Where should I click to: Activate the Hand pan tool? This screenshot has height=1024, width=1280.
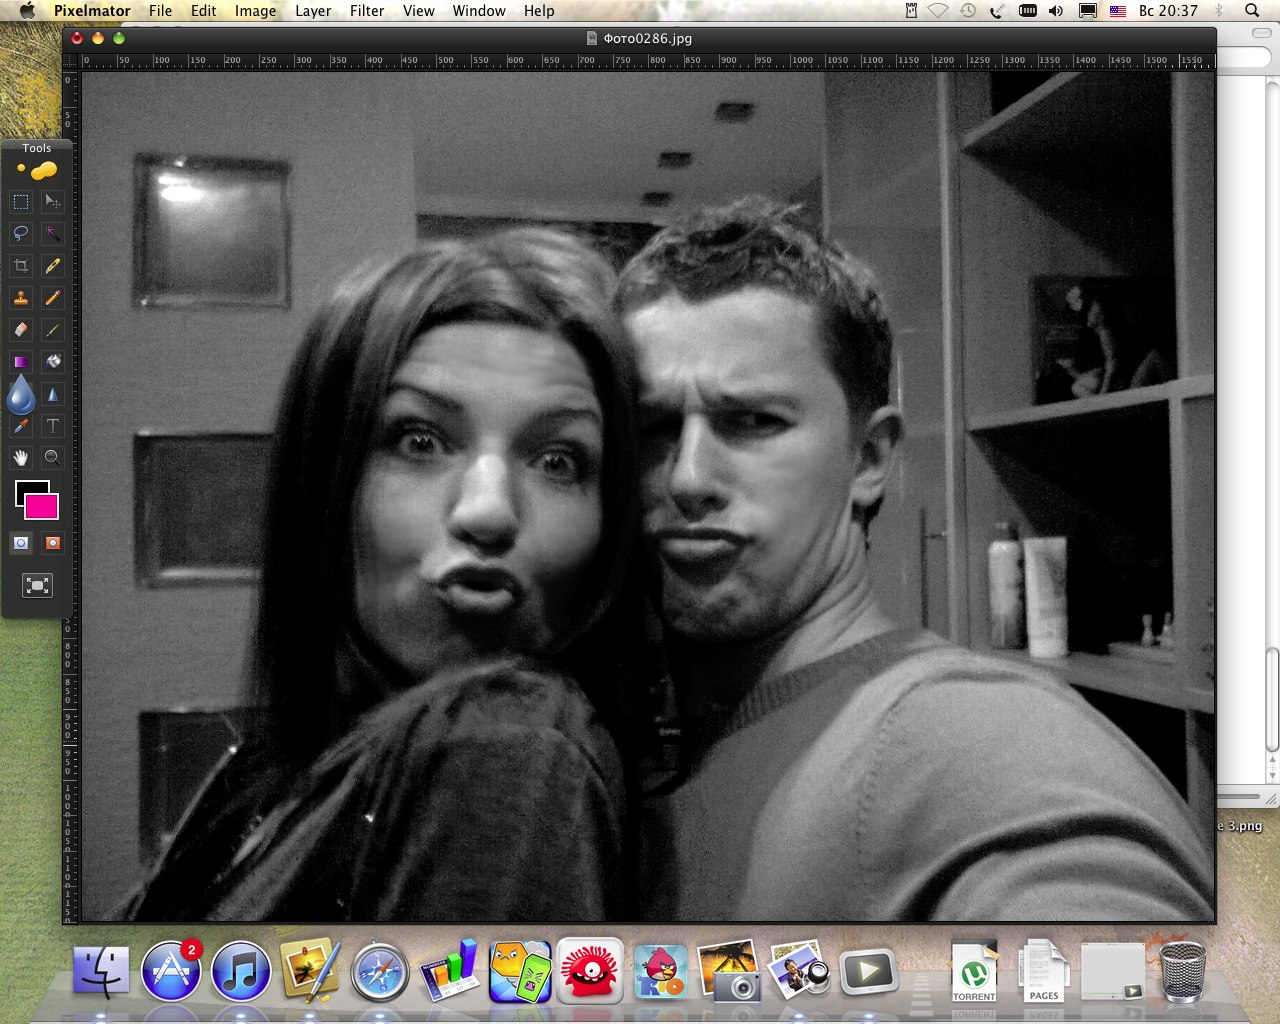coord(21,458)
